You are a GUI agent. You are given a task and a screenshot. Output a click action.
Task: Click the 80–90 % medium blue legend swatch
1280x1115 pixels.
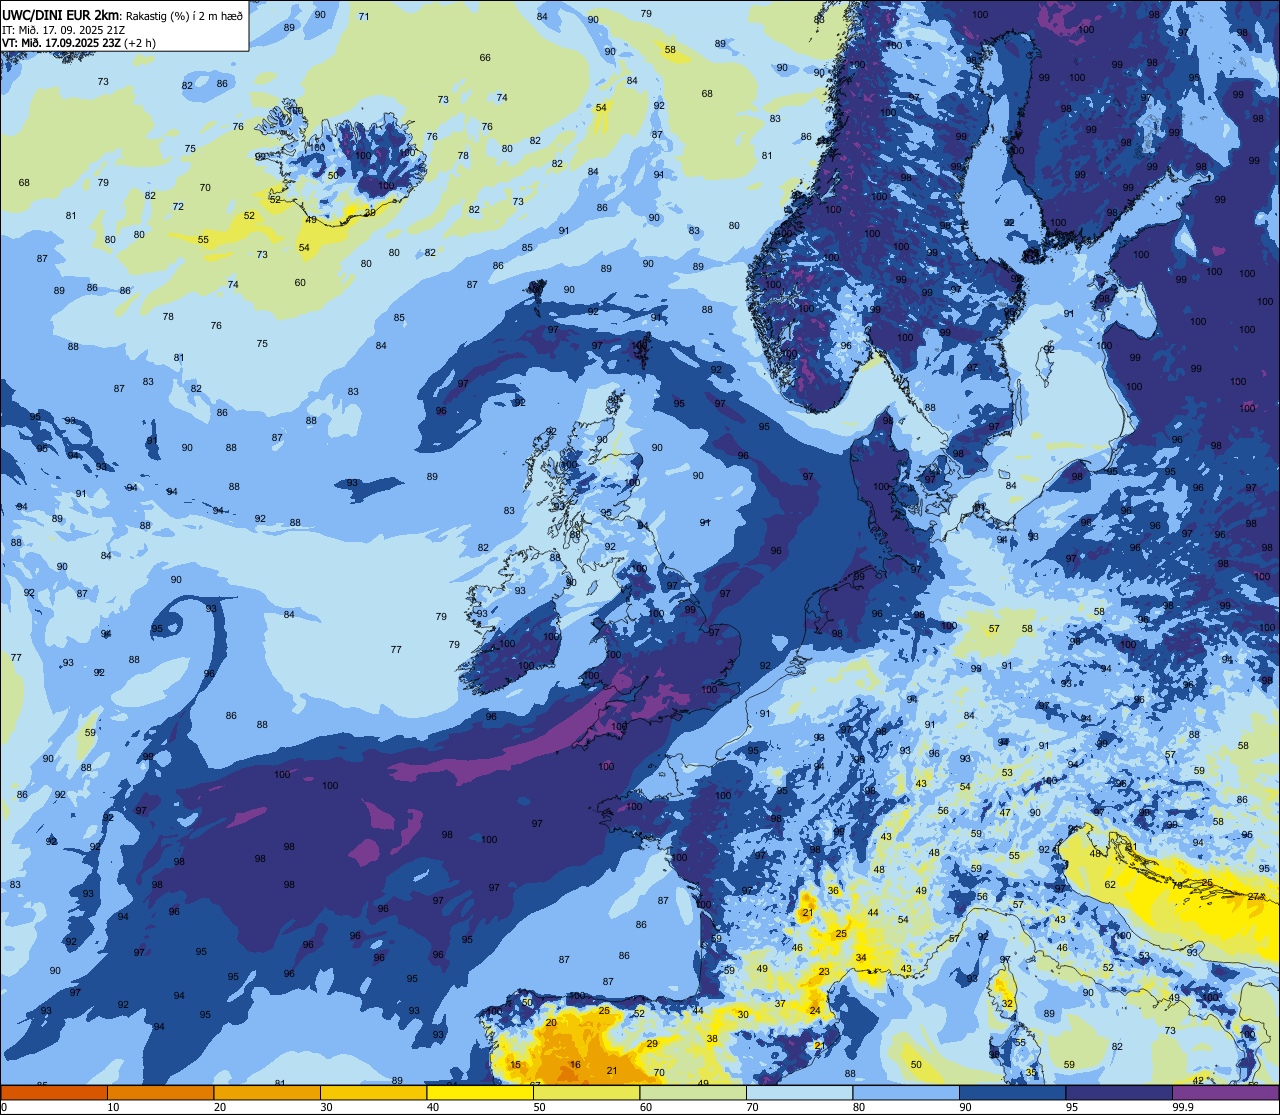906,1092
